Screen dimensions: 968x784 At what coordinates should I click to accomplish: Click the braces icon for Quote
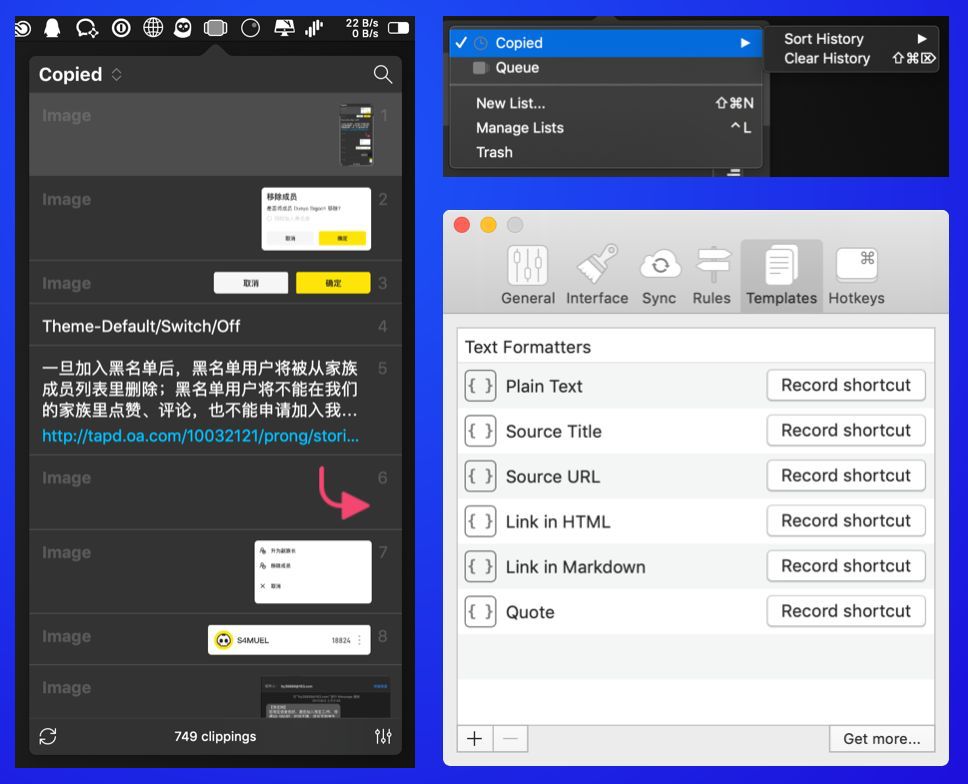480,612
